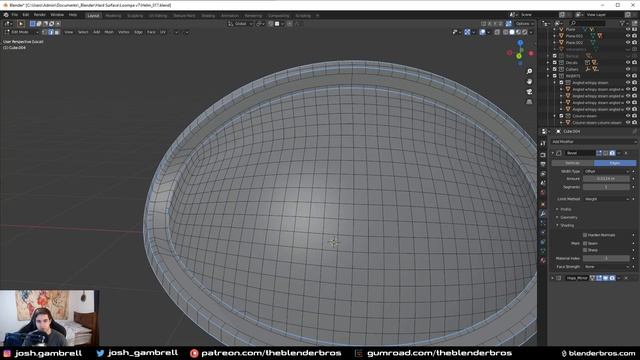Open File menu
Image resolution: width=640 pixels, height=360 pixels.
(15, 15)
